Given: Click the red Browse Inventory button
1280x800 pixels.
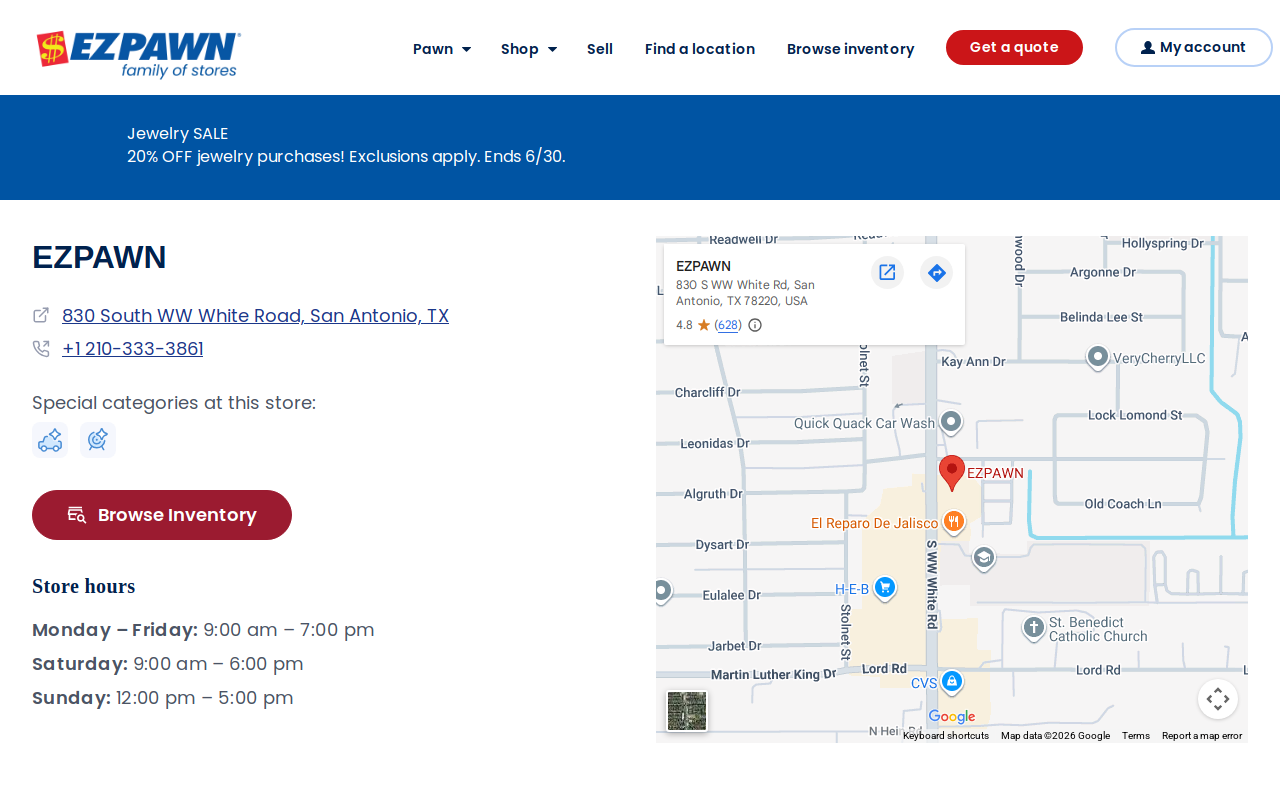Looking at the screenshot, I should (x=162, y=515).
